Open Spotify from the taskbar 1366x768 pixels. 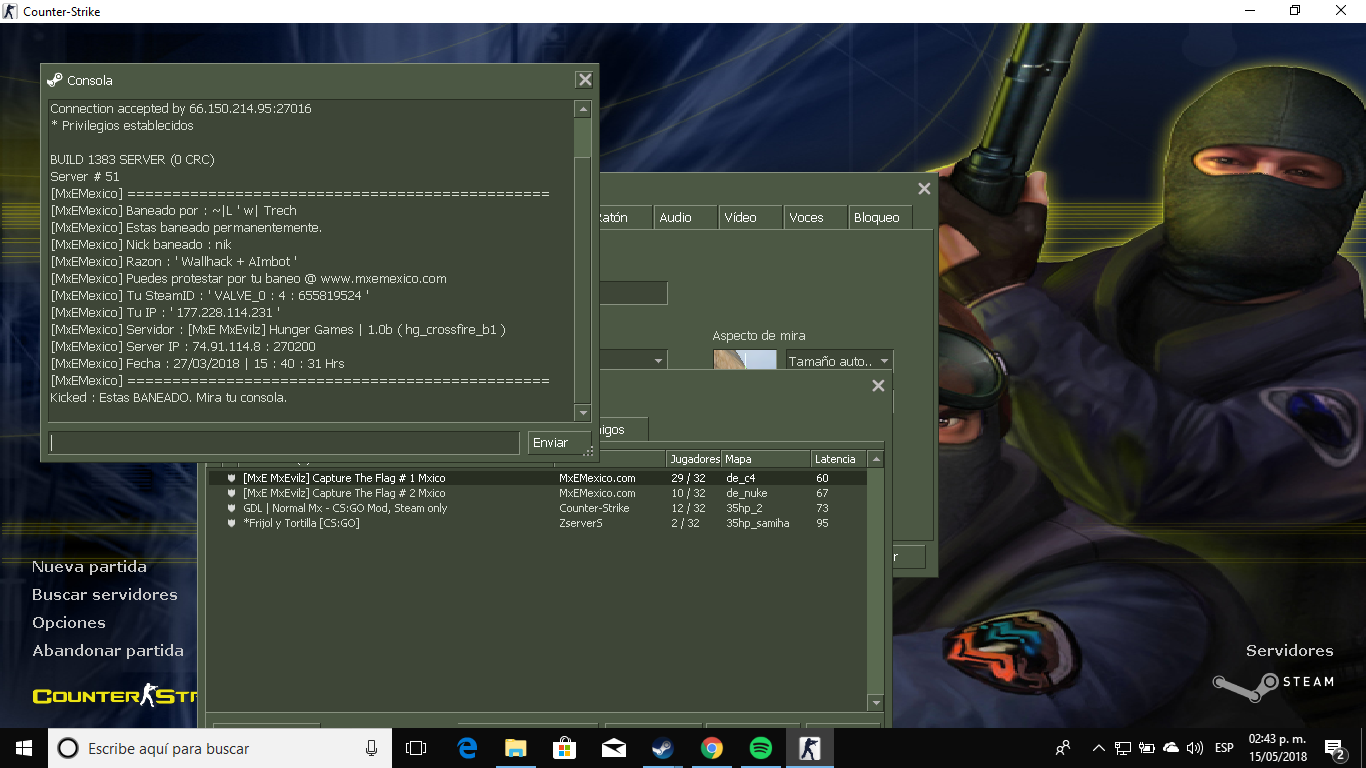pos(760,748)
